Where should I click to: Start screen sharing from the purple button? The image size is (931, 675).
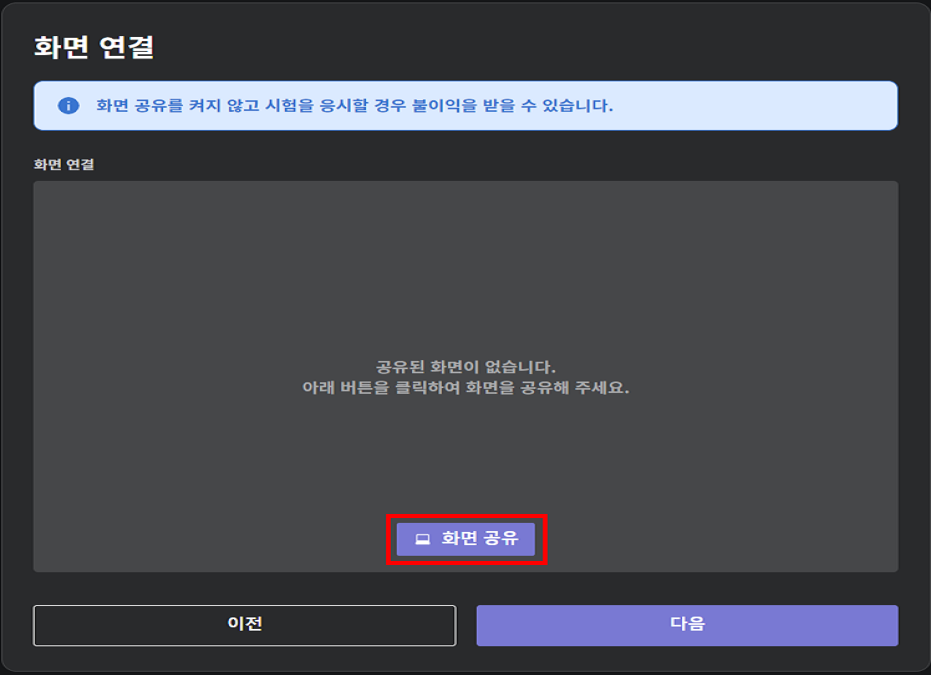click(x=466, y=539)
